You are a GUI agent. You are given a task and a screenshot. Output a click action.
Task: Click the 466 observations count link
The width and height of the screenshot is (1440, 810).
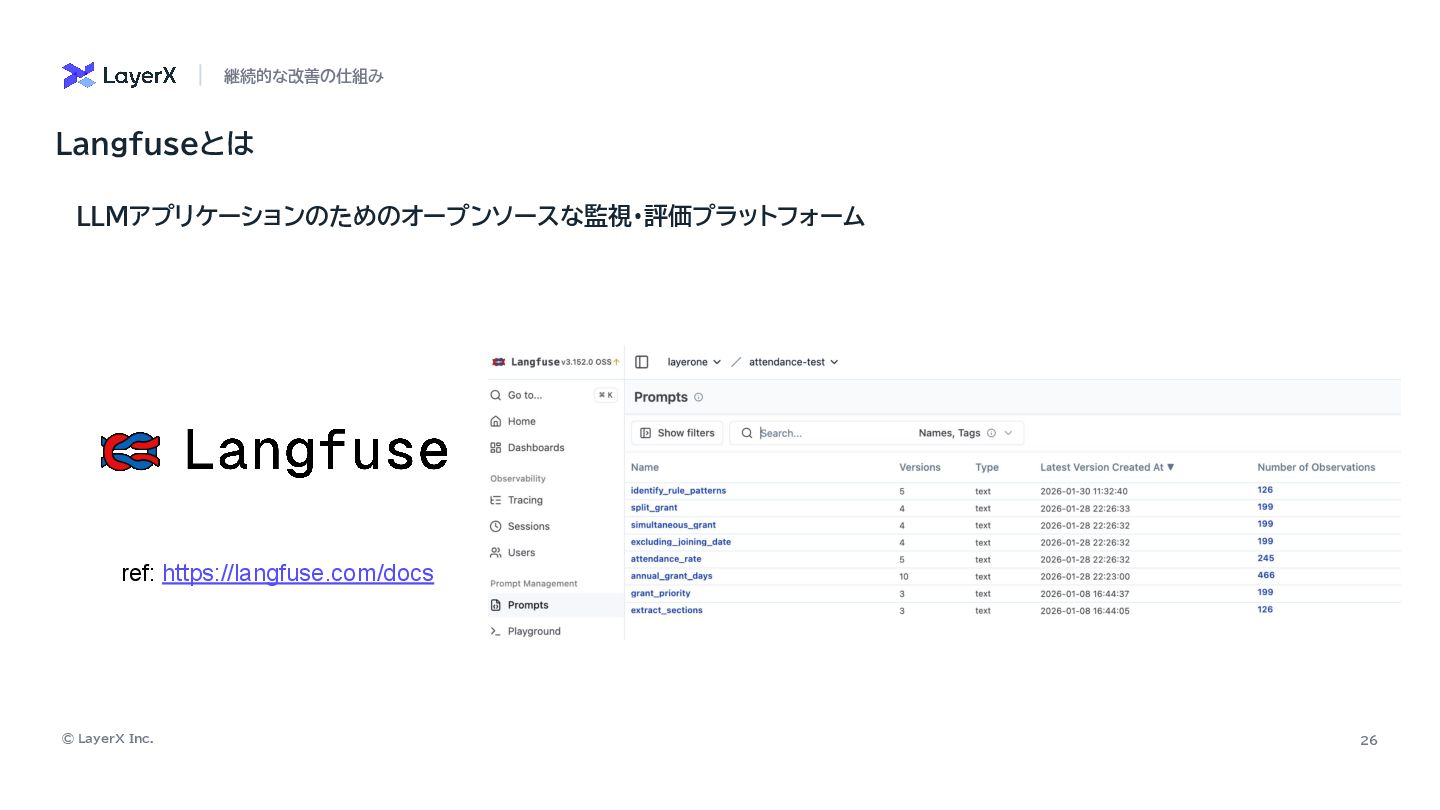pyautogui.click(x=1265, y=575)
